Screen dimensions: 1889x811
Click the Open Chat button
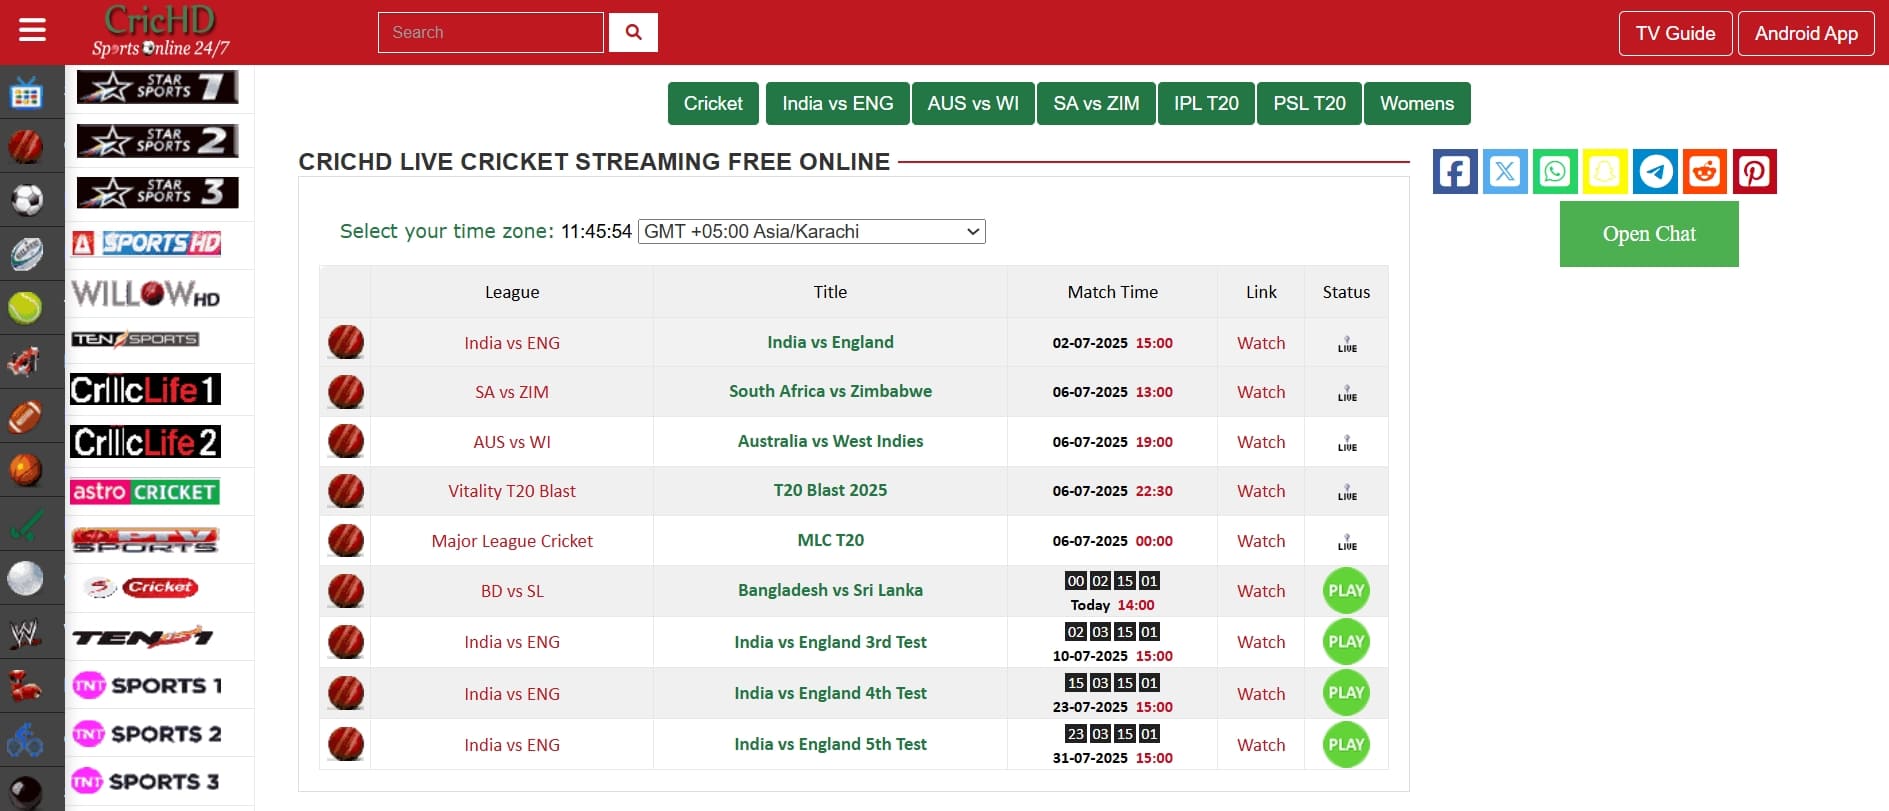pyautogui.click(x=1649, y=234)
